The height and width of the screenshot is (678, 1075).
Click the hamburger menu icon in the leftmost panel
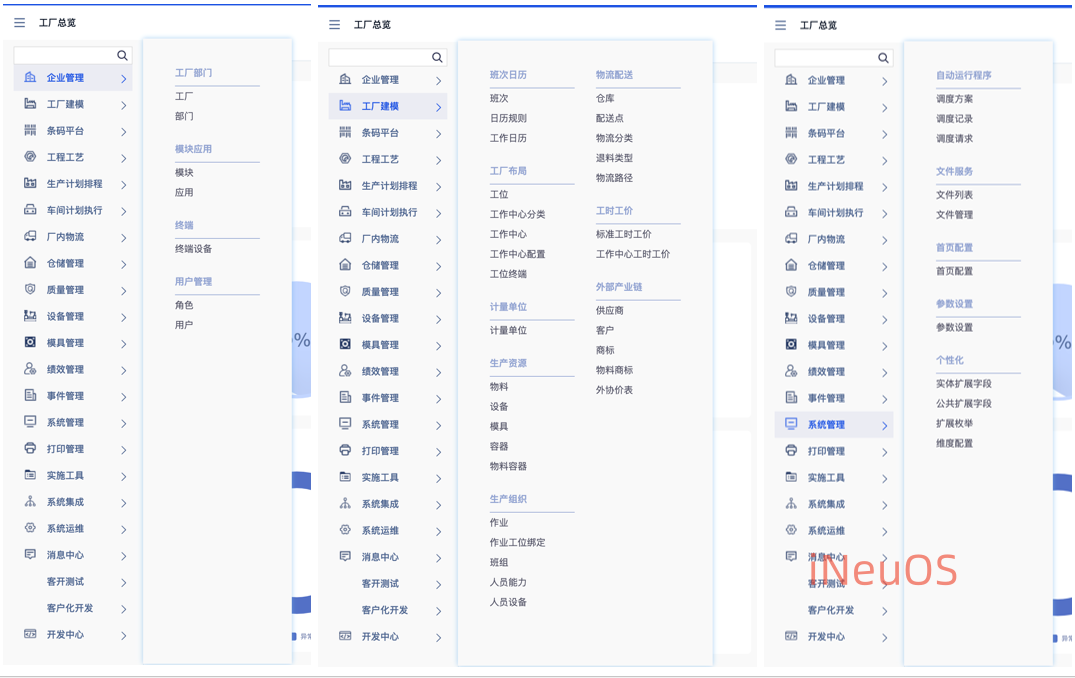[x=20, y=23]
